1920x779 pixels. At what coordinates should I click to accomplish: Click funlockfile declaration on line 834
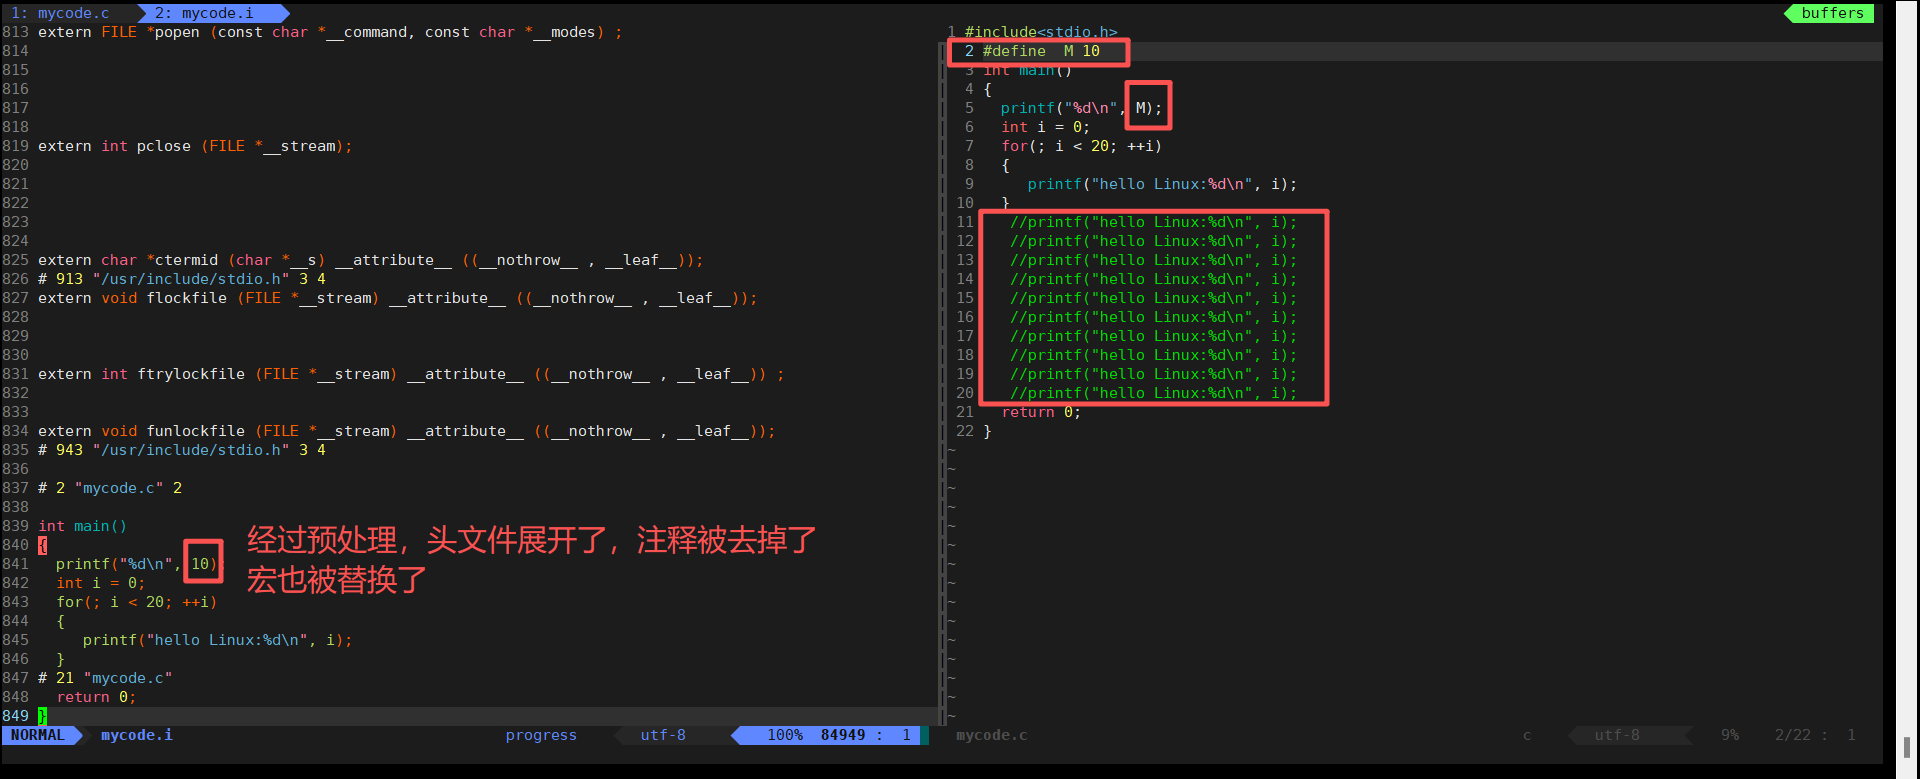tap(407, 431)
